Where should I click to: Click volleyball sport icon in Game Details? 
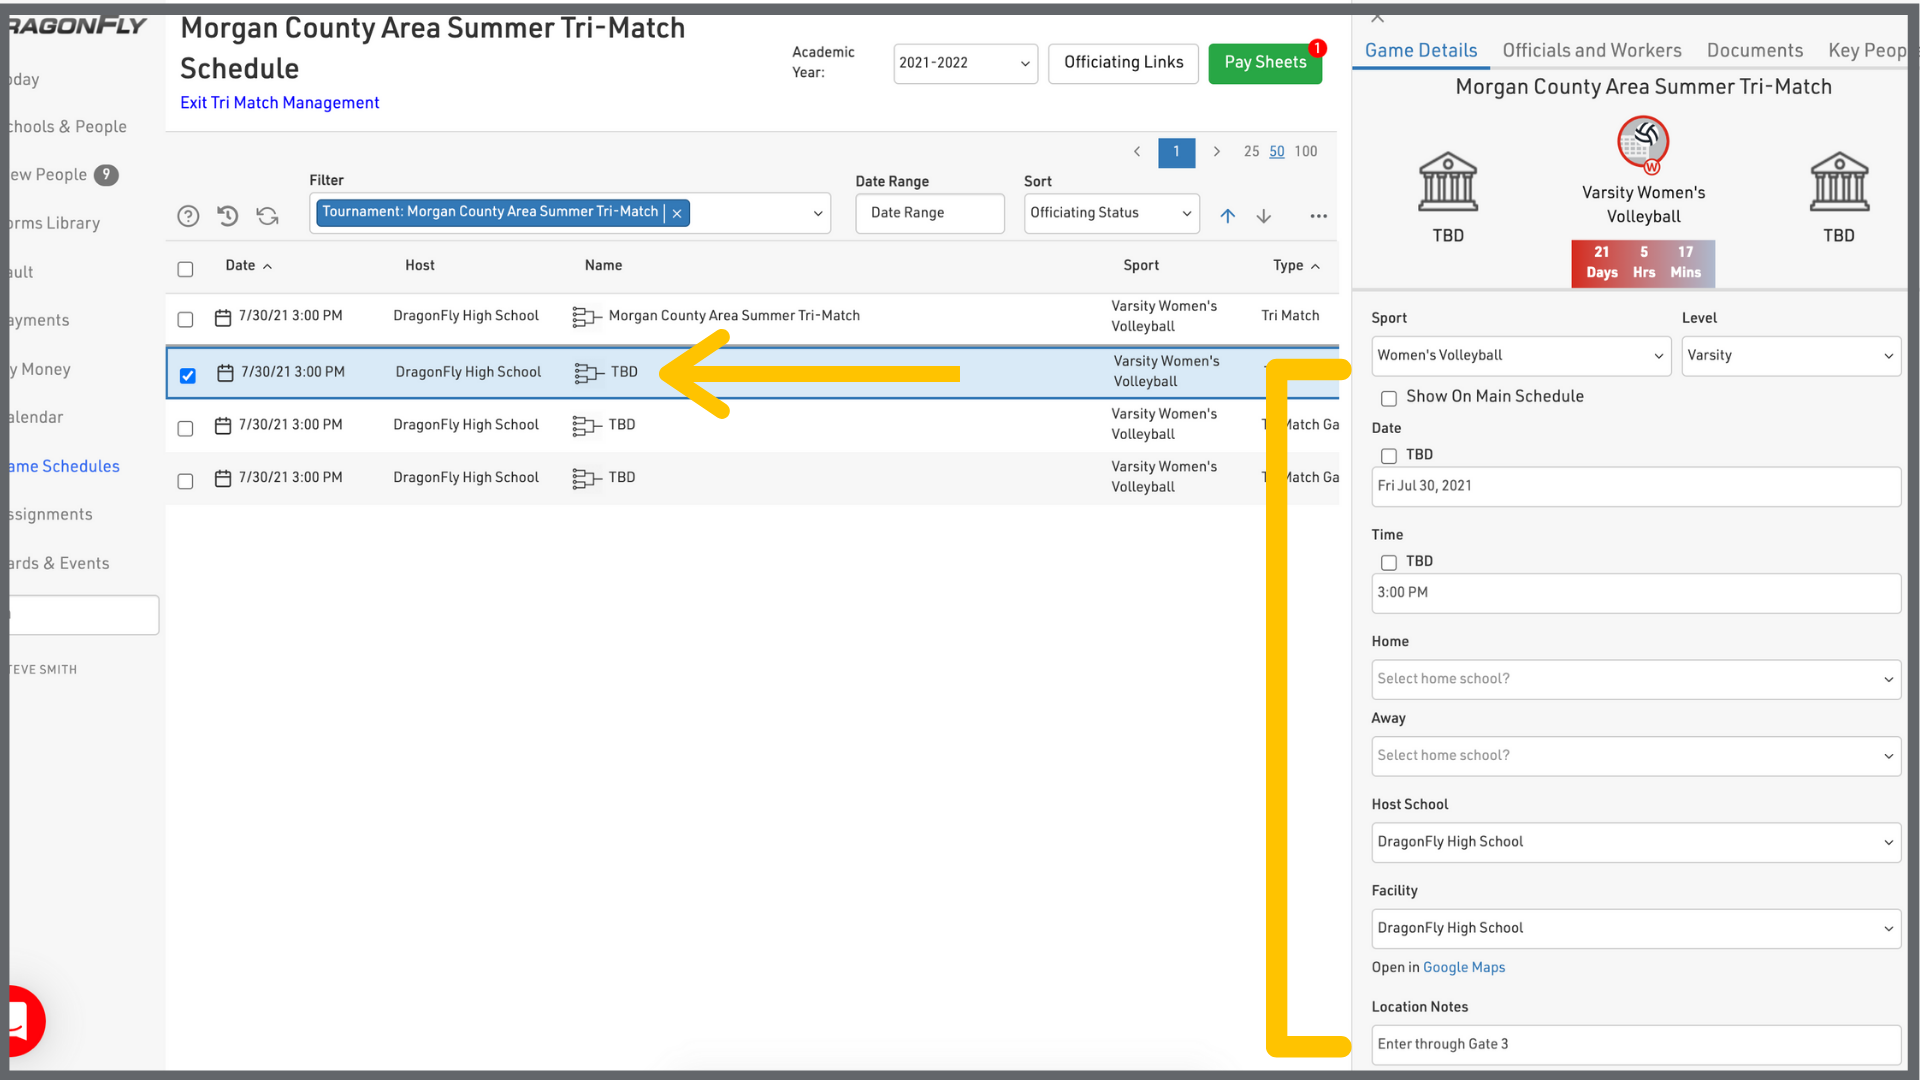[x=1643, y=142]
